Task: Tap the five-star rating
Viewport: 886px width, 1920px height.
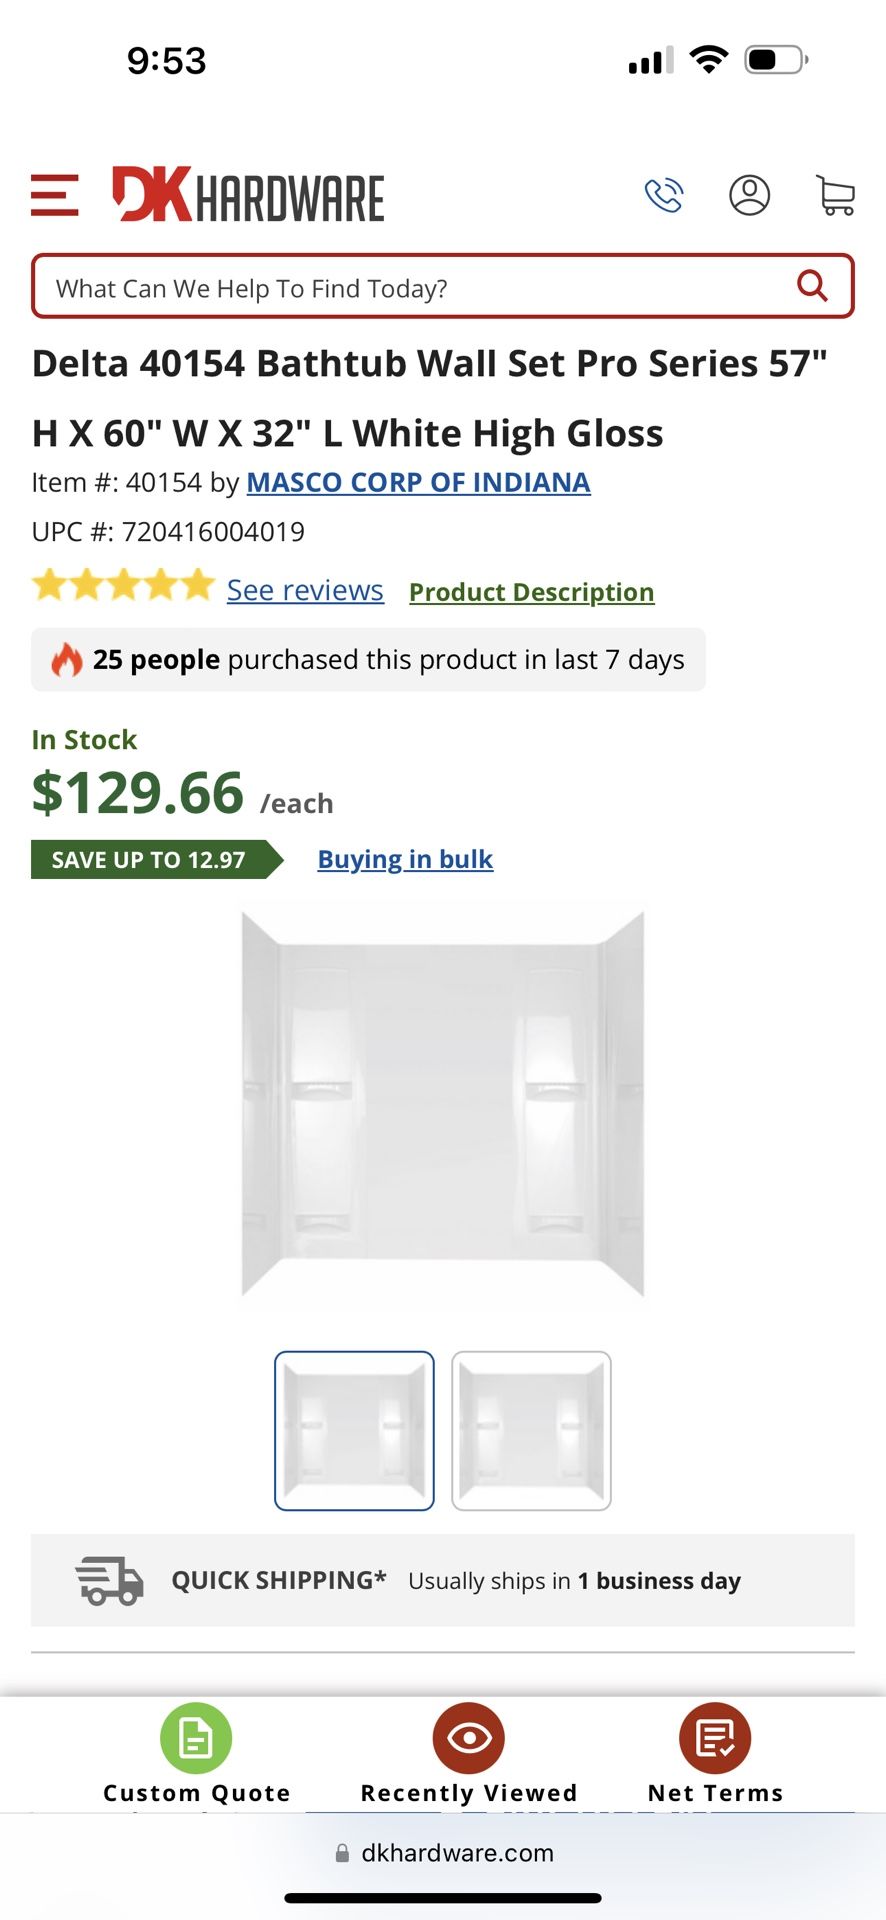Action: point(123,585)
